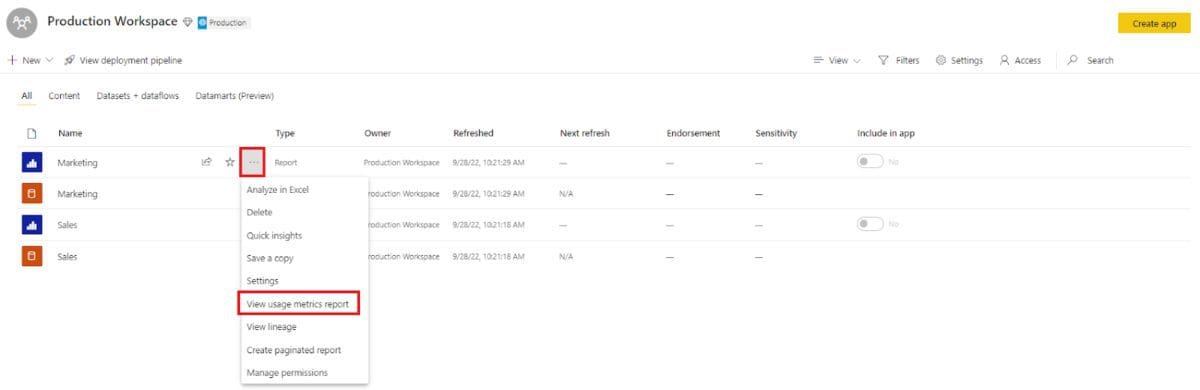Click the share icon on Marketing report row
The width and height of the screenshot is (1200, 390).
coord(206,161)
